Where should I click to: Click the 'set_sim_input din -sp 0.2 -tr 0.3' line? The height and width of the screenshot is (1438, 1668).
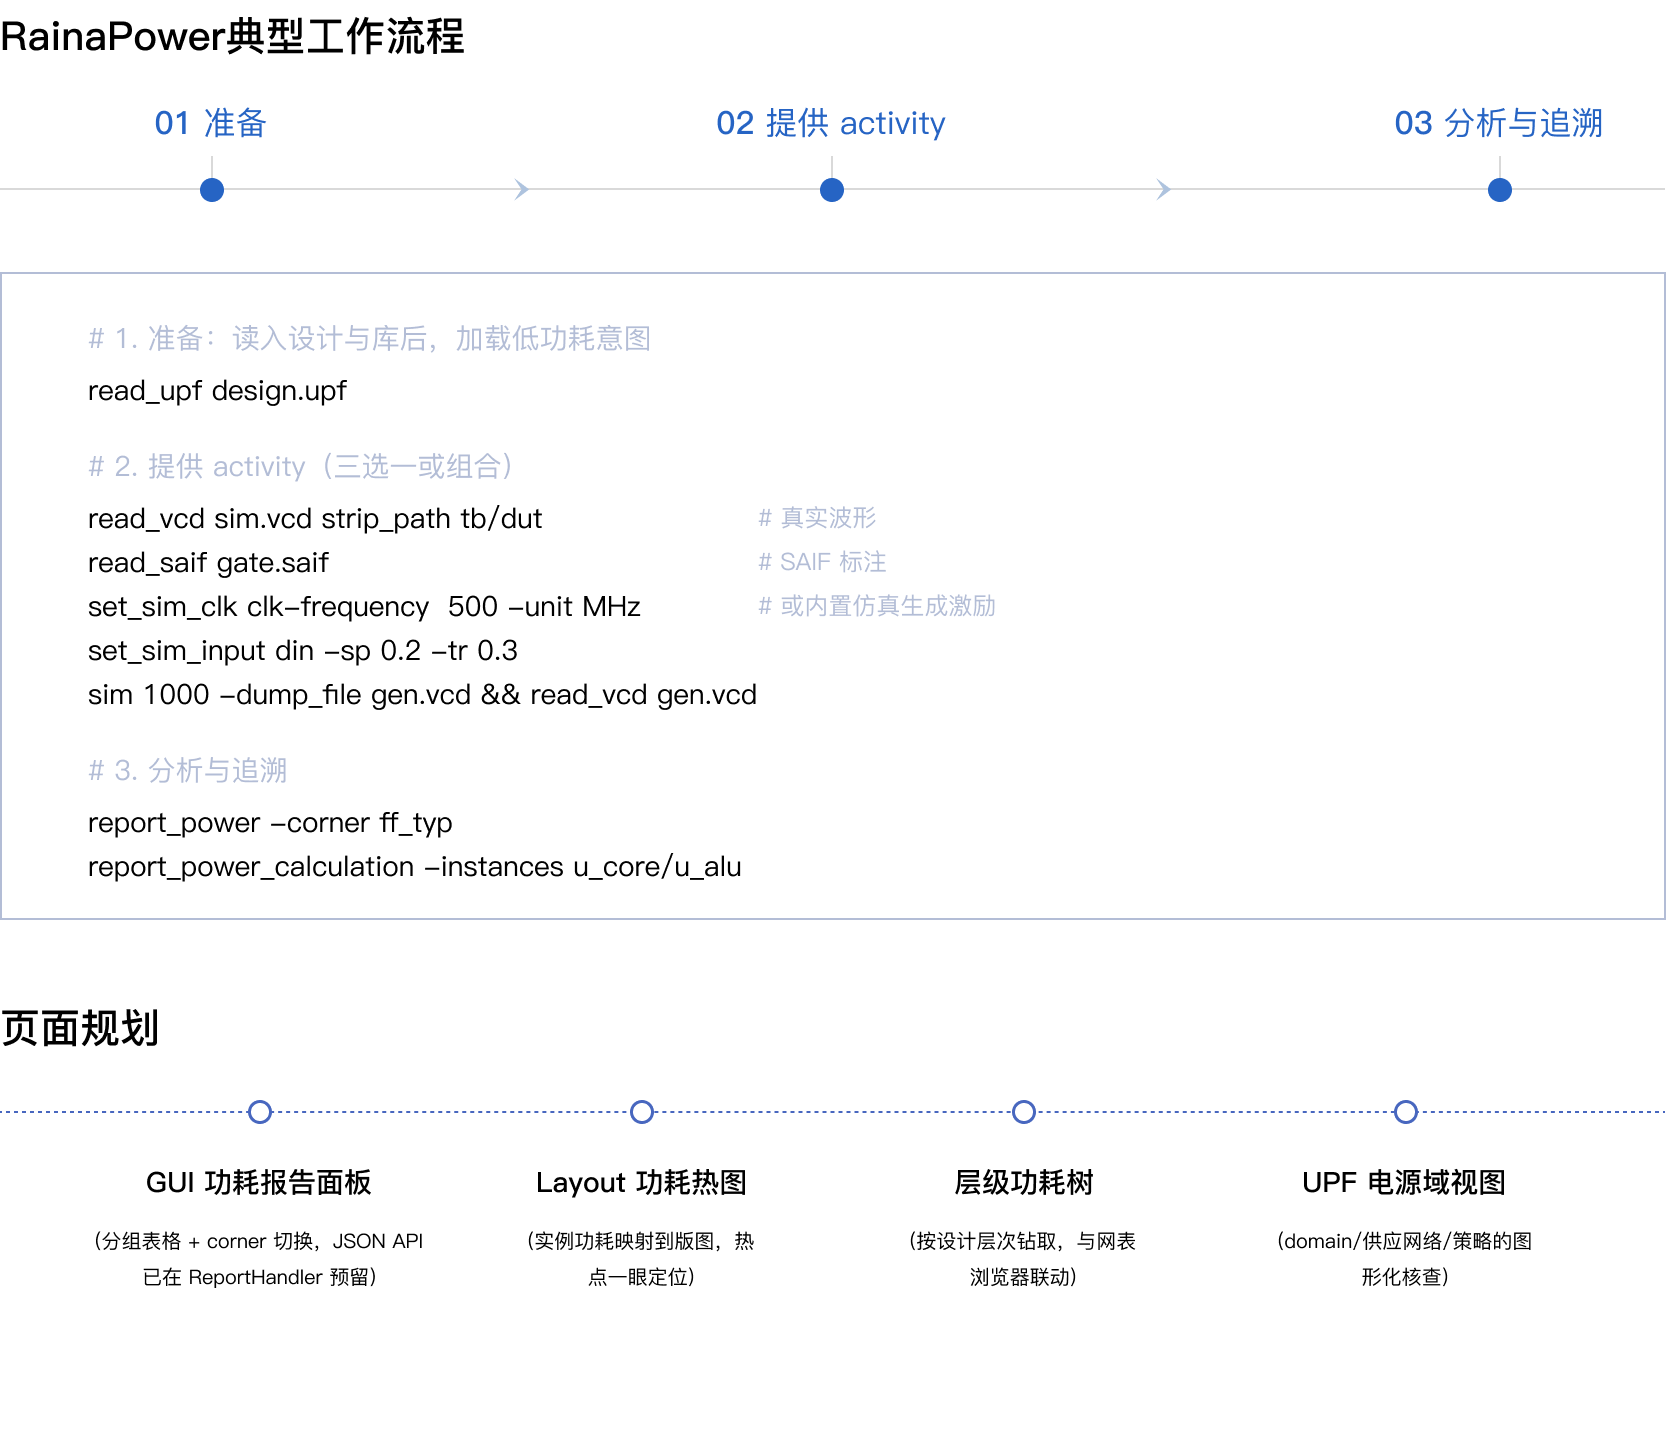point(303,651)
